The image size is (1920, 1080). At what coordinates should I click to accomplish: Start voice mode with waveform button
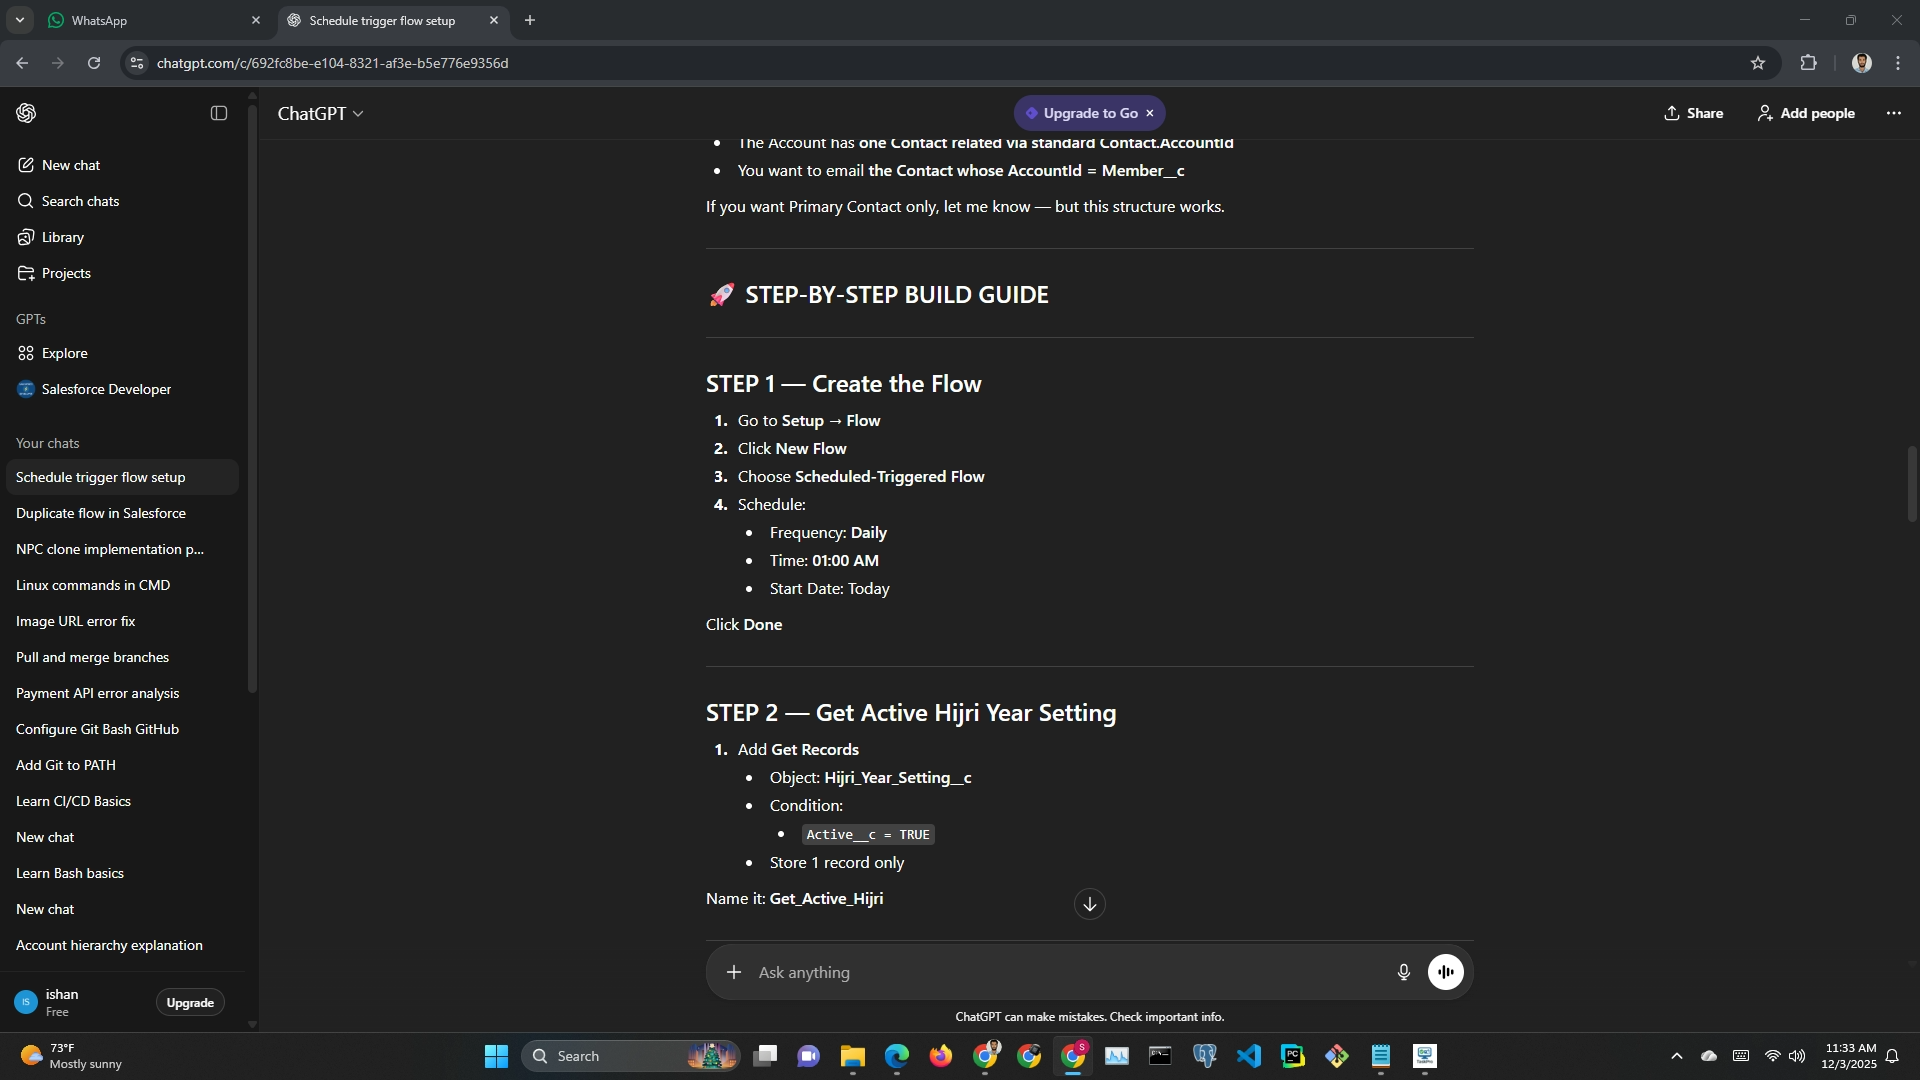click(x=1445, y=972)
